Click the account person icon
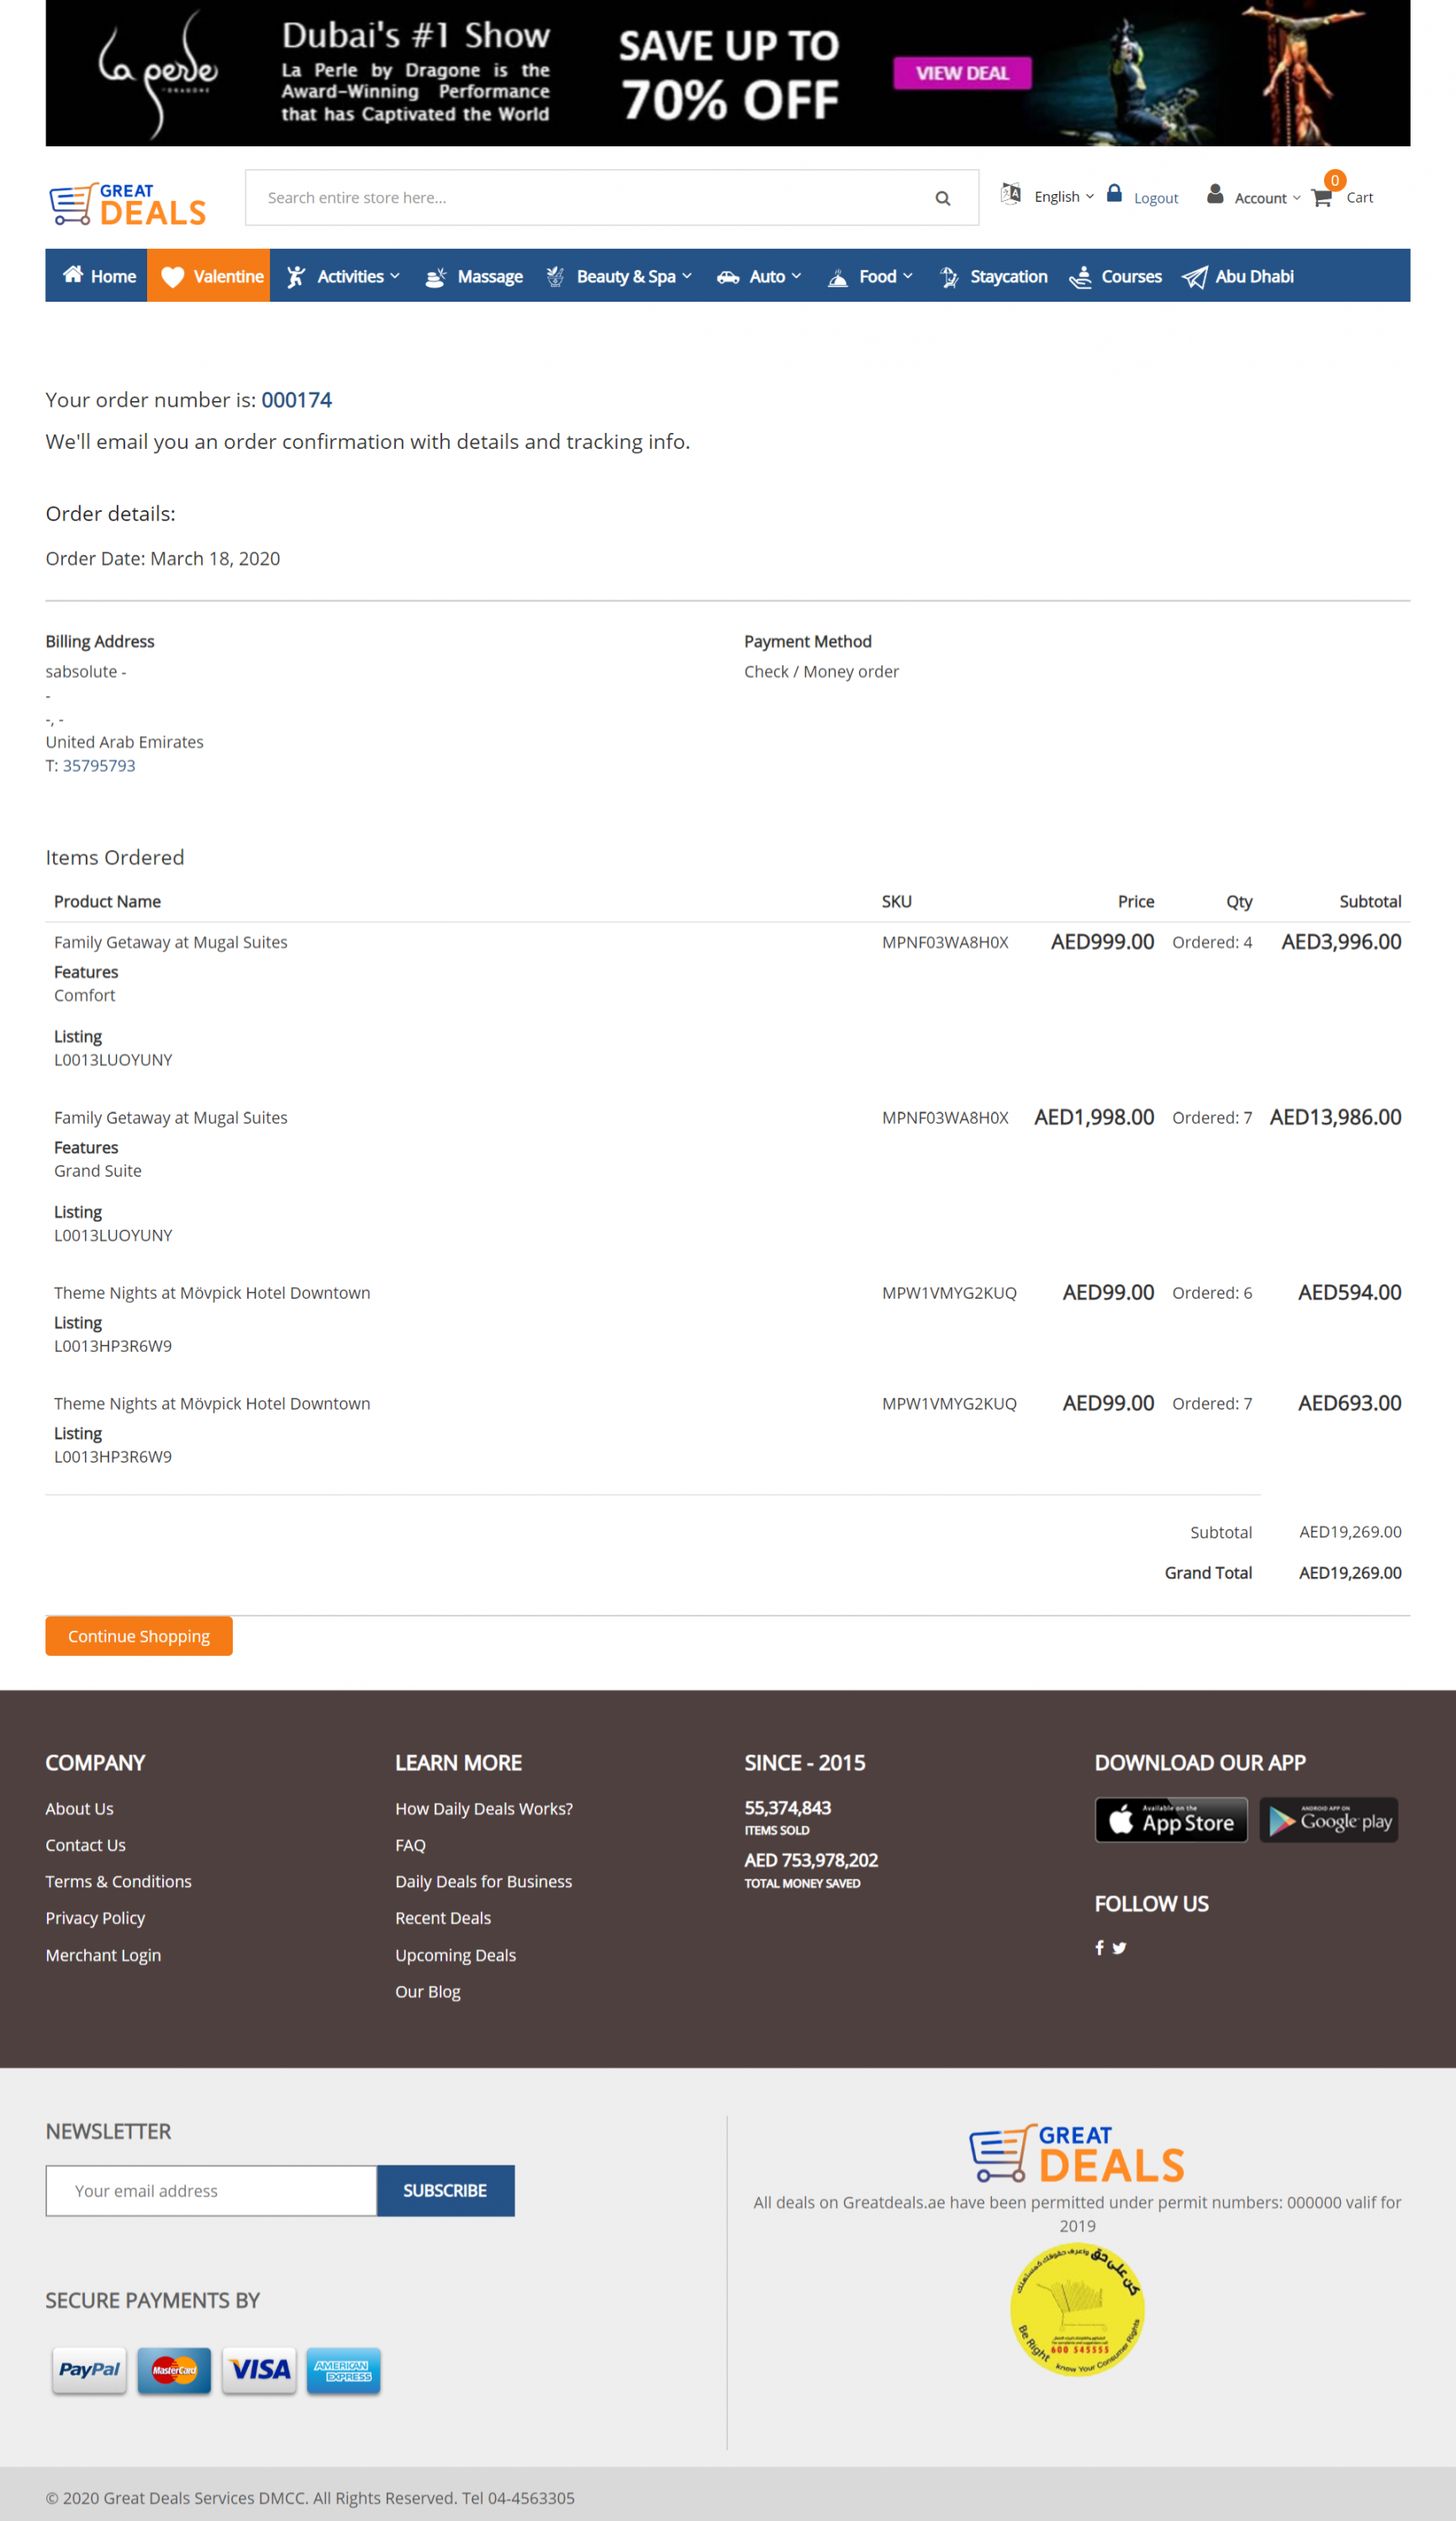The height and width of the screenshot is (2521, 1456). click(x=1215, y=194)
